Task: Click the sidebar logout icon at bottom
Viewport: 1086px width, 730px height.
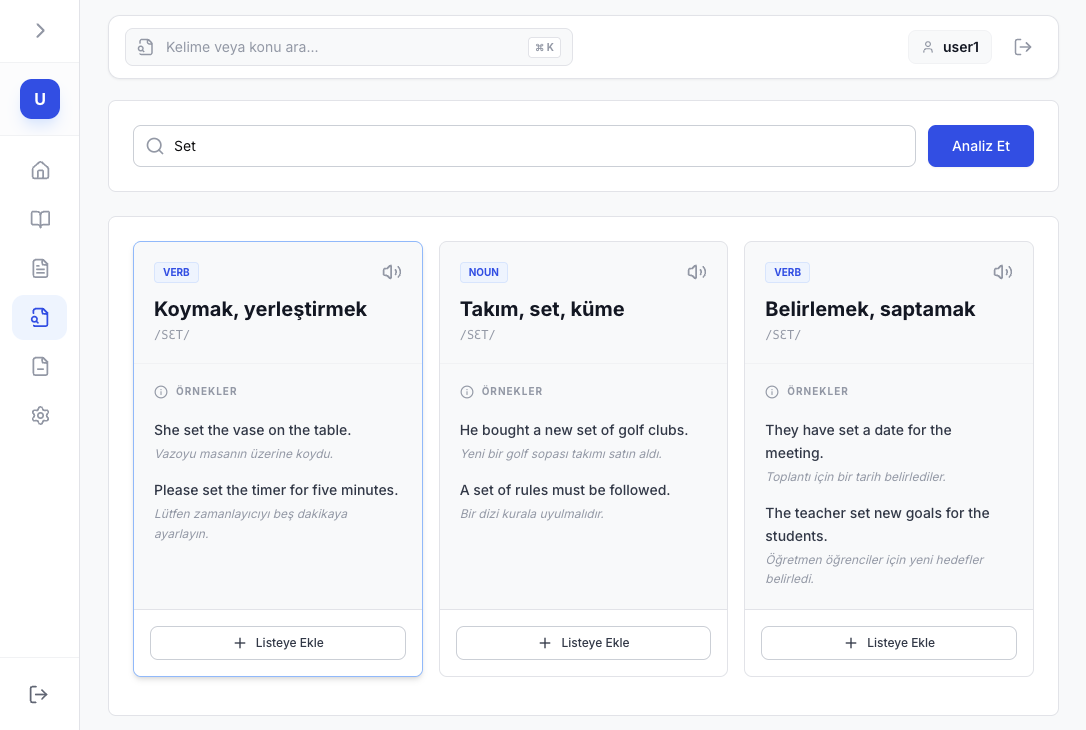Action: pos(39,694)
